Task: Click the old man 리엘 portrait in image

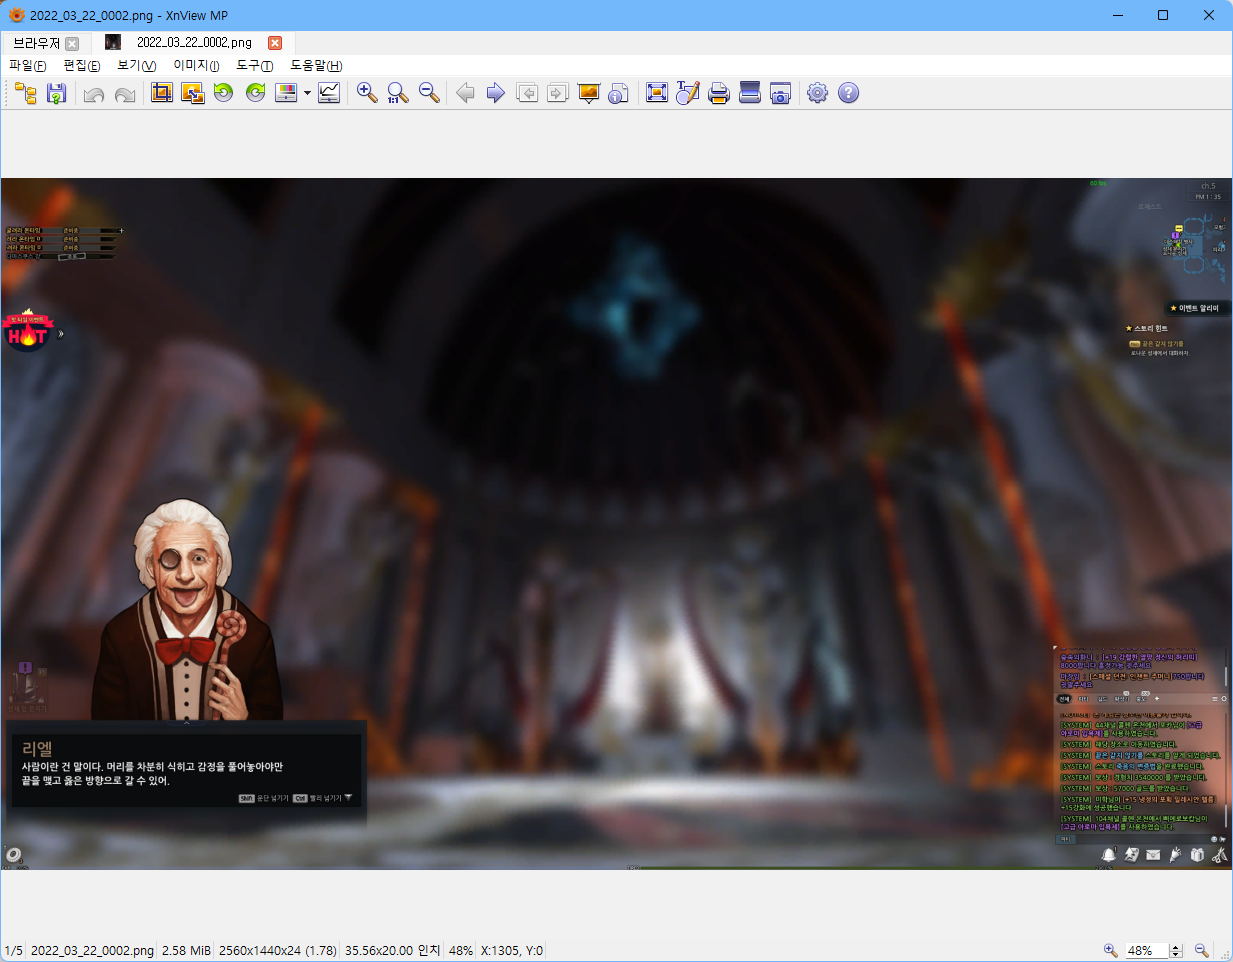Action: [187, 609]
